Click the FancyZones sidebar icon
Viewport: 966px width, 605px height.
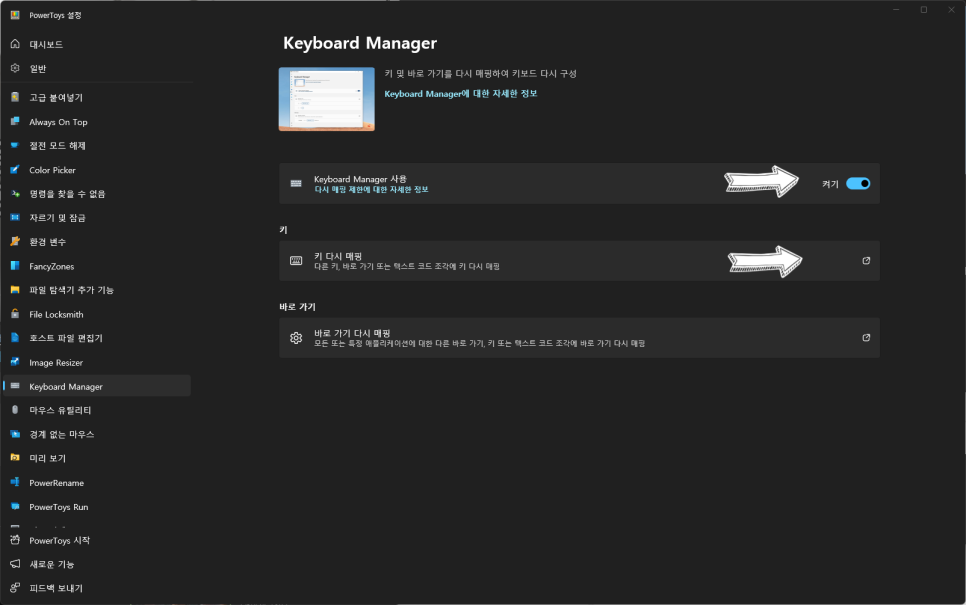tap(15, 266)
